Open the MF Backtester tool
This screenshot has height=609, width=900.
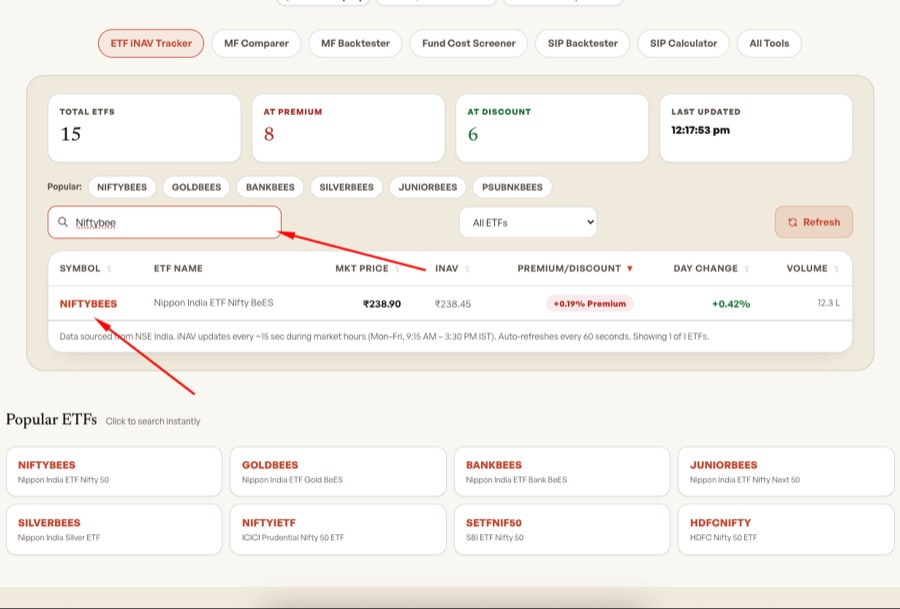(x=355, y=44)
